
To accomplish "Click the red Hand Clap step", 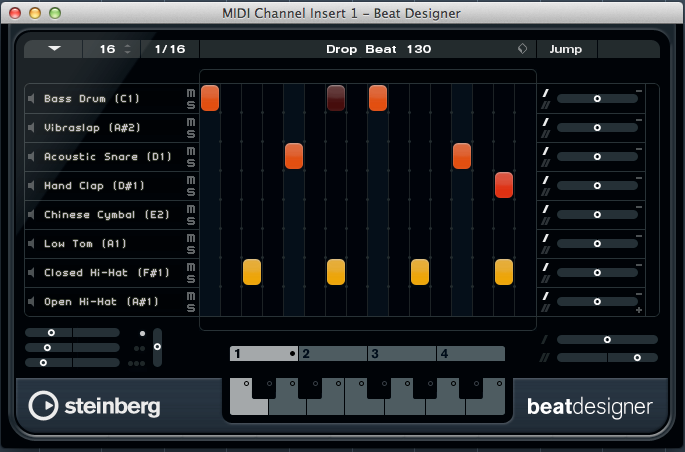I will click(x=504, y=185).
